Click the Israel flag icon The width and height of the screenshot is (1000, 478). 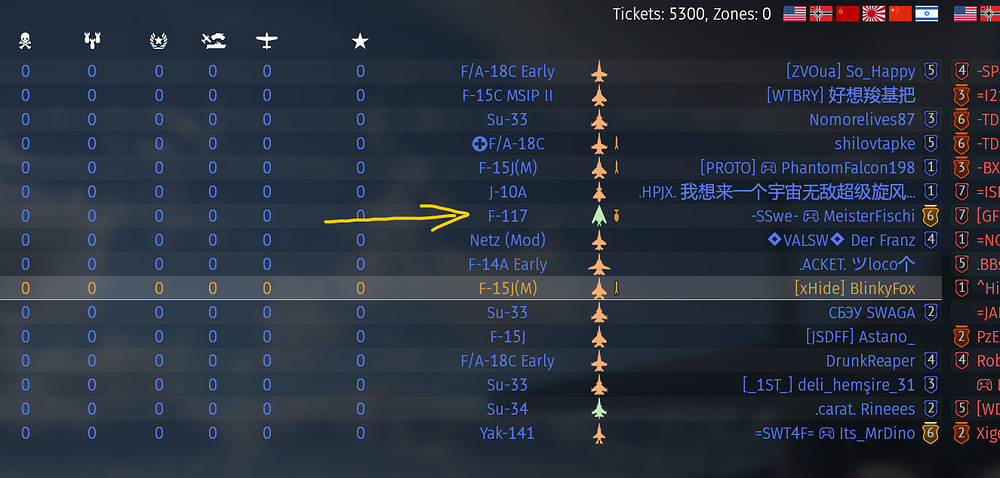[x=927, y=13]
